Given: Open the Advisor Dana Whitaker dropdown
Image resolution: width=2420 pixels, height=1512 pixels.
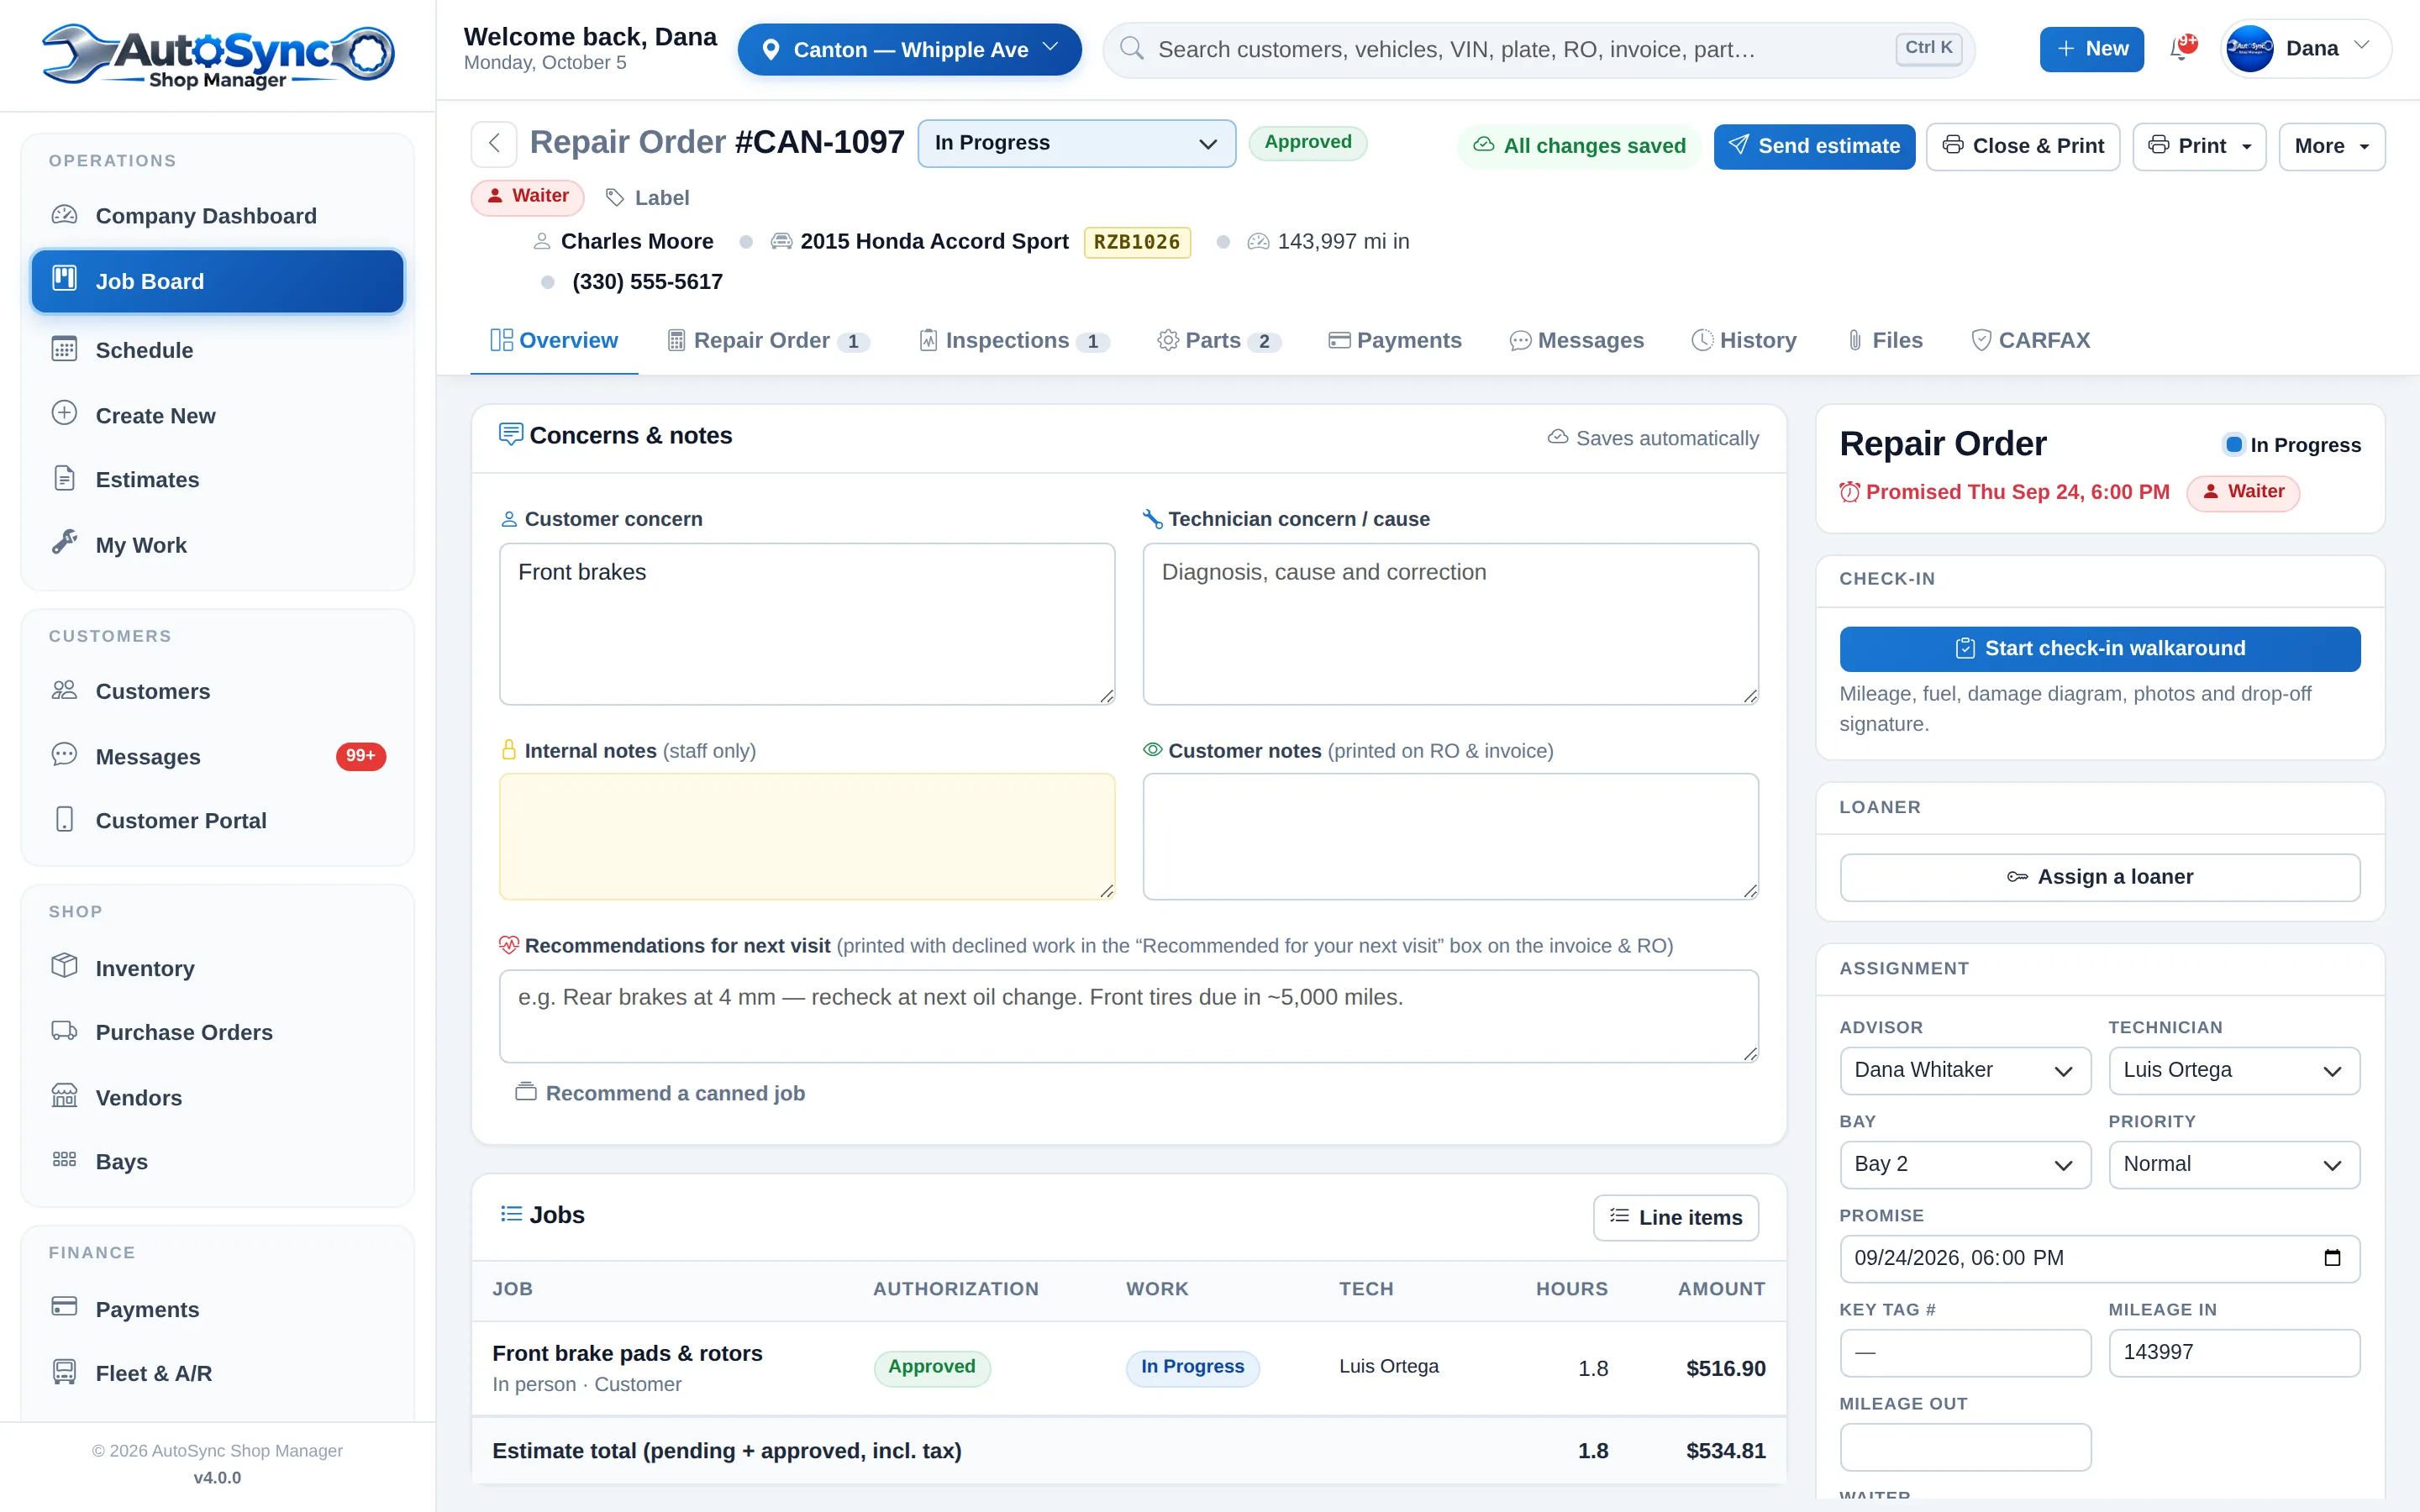Looking at the screenshot, I should [x=1964, y=1070].
